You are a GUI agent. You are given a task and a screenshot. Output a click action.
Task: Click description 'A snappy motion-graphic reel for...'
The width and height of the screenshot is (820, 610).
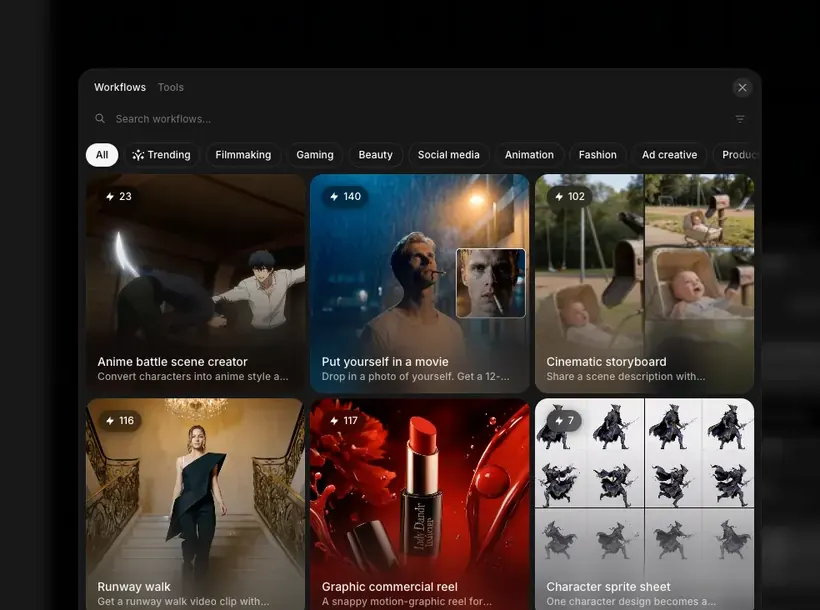pyautogui.click(x=406, y=602)
